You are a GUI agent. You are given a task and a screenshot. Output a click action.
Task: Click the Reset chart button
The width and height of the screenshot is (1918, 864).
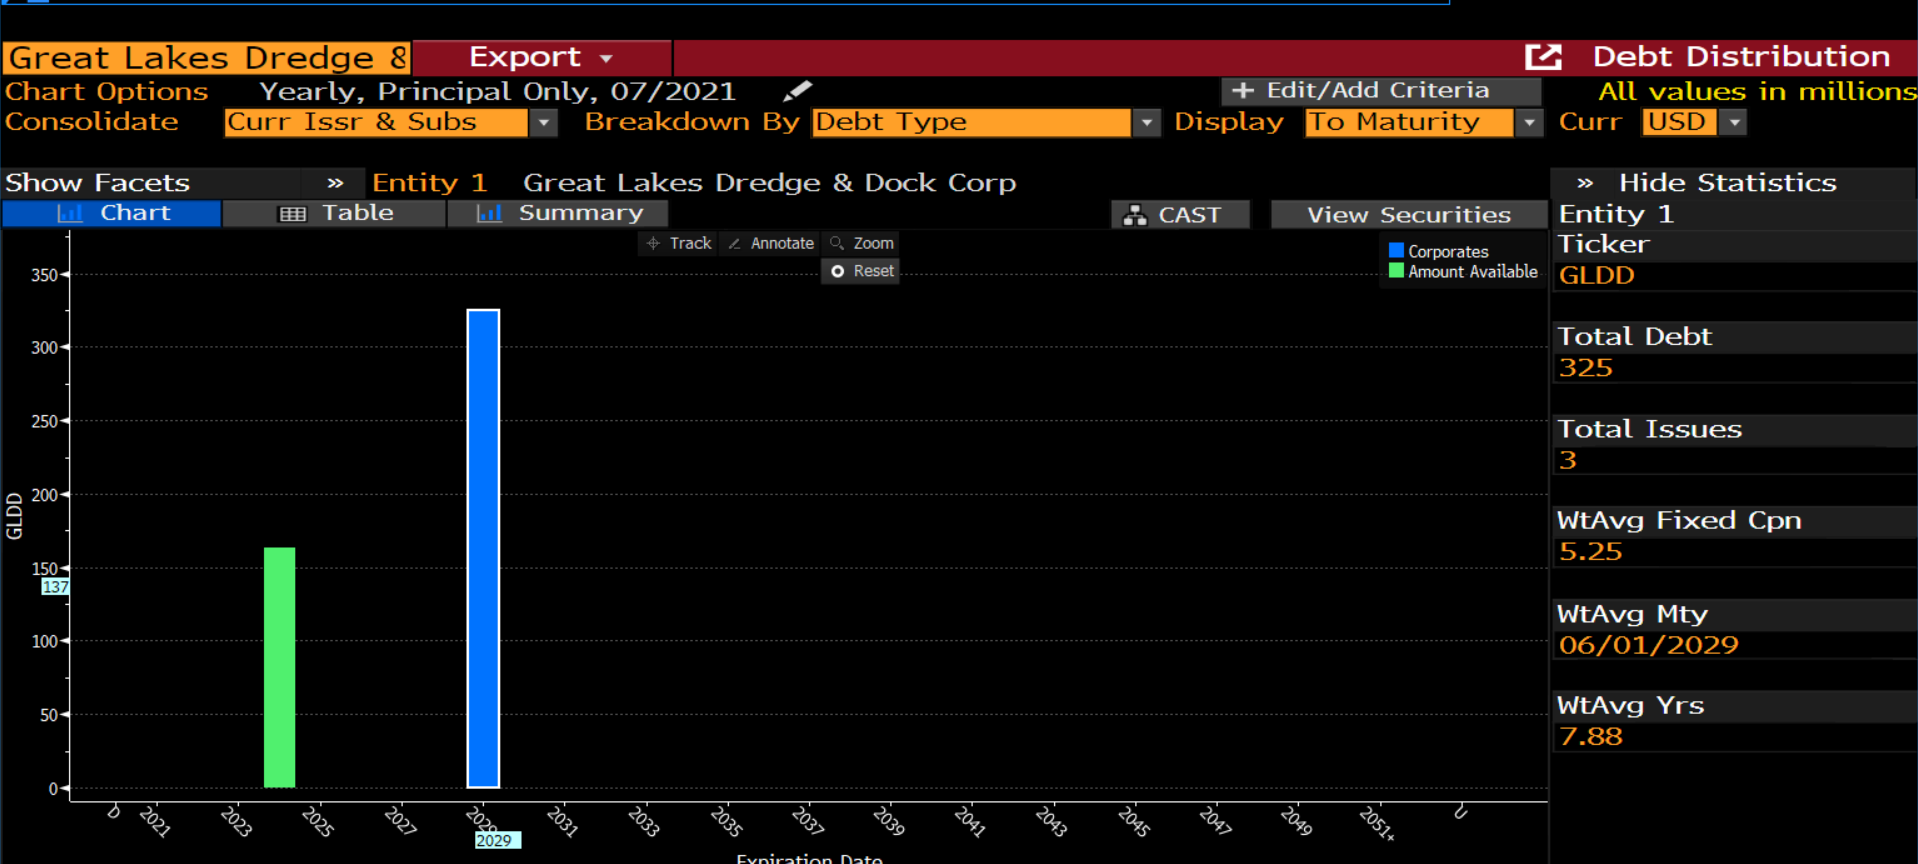(861, 271)
